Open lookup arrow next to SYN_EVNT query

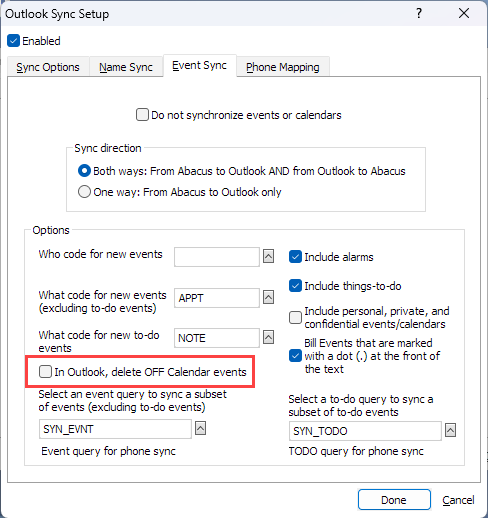[x=200, y=428]
